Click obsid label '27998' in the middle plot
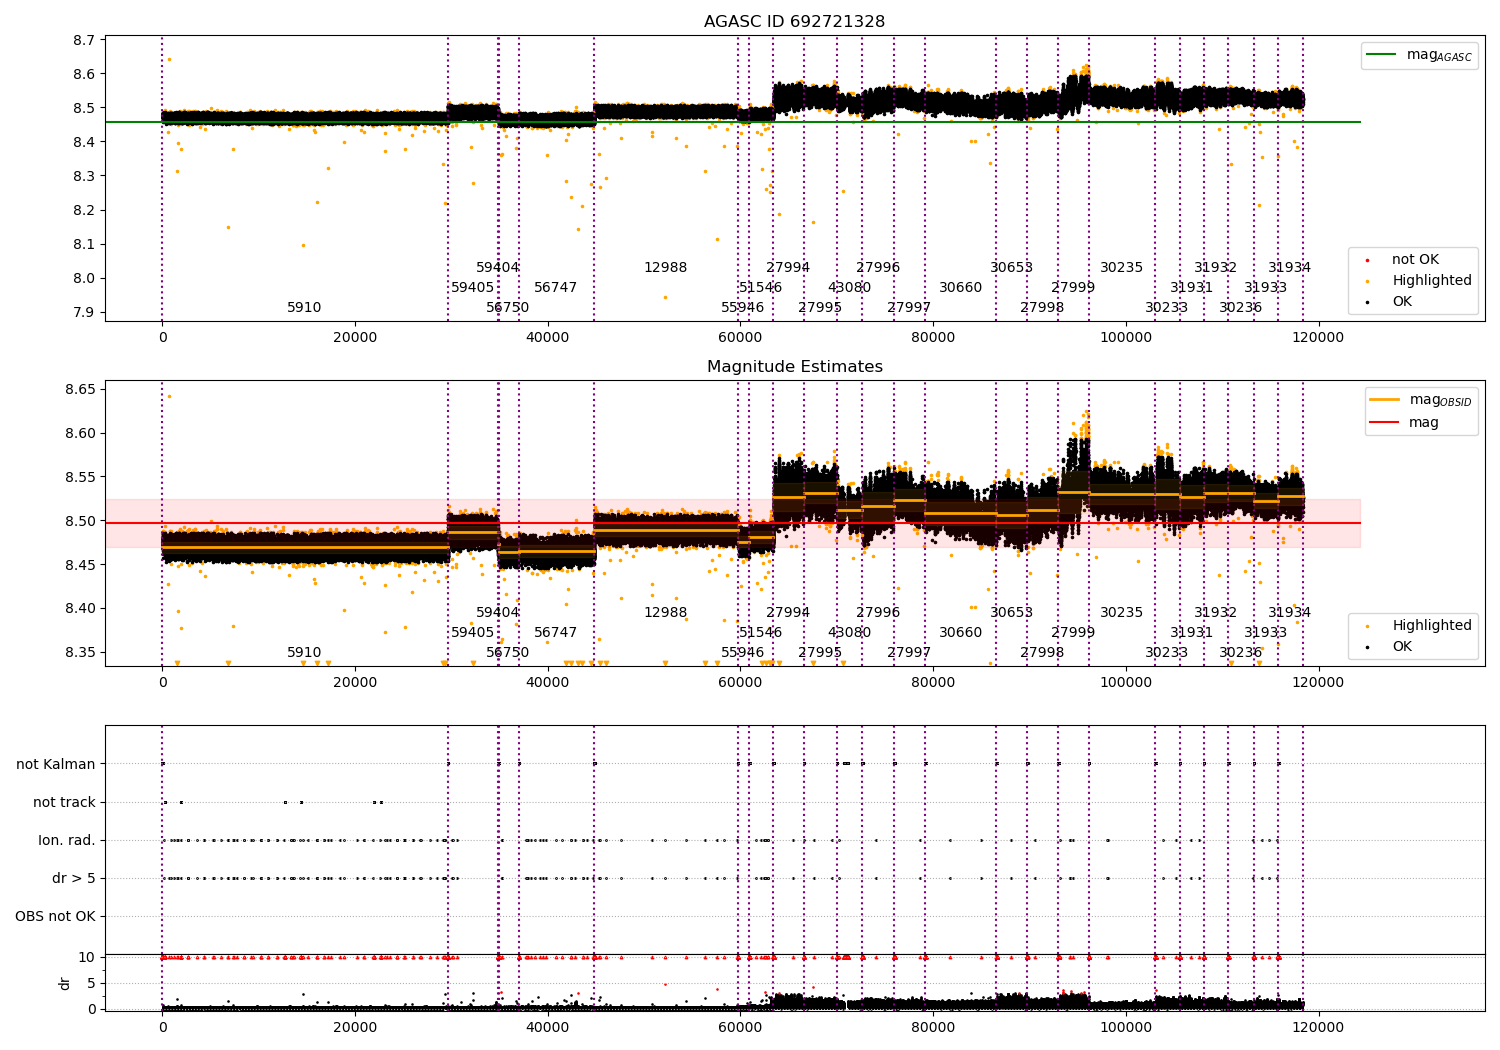This screenshot has height=1050, width=1500. (x=1042, y=653)
